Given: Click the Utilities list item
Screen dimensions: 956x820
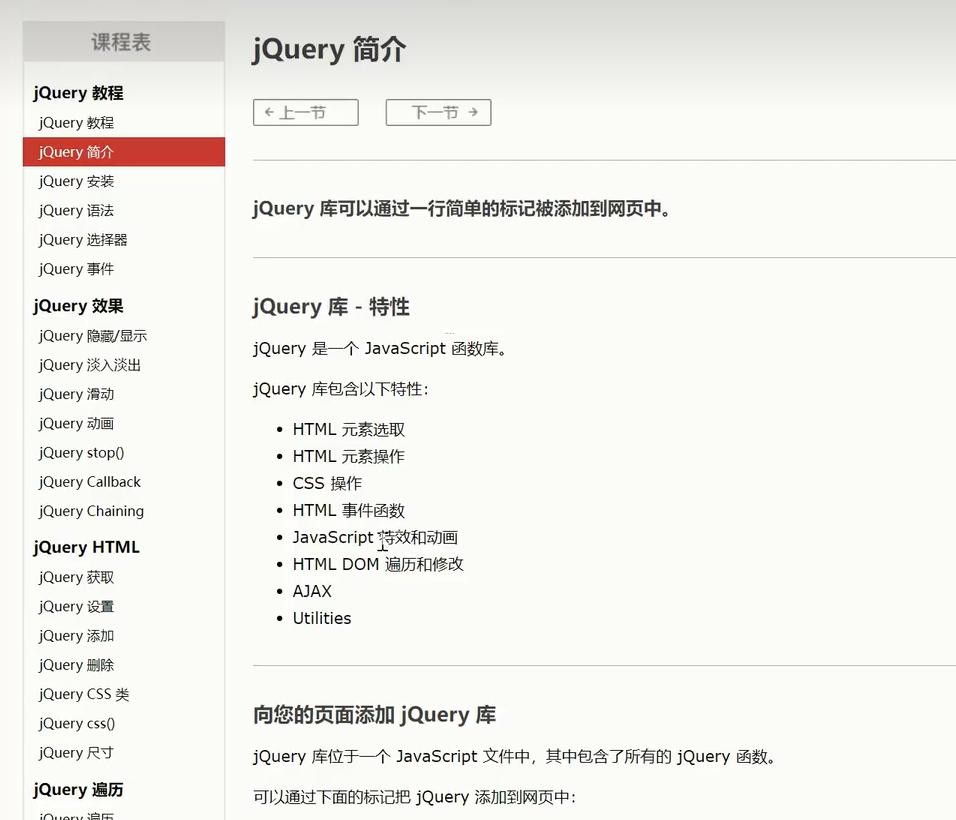Looking at the screenshot, I should click(x=322, y=618).
